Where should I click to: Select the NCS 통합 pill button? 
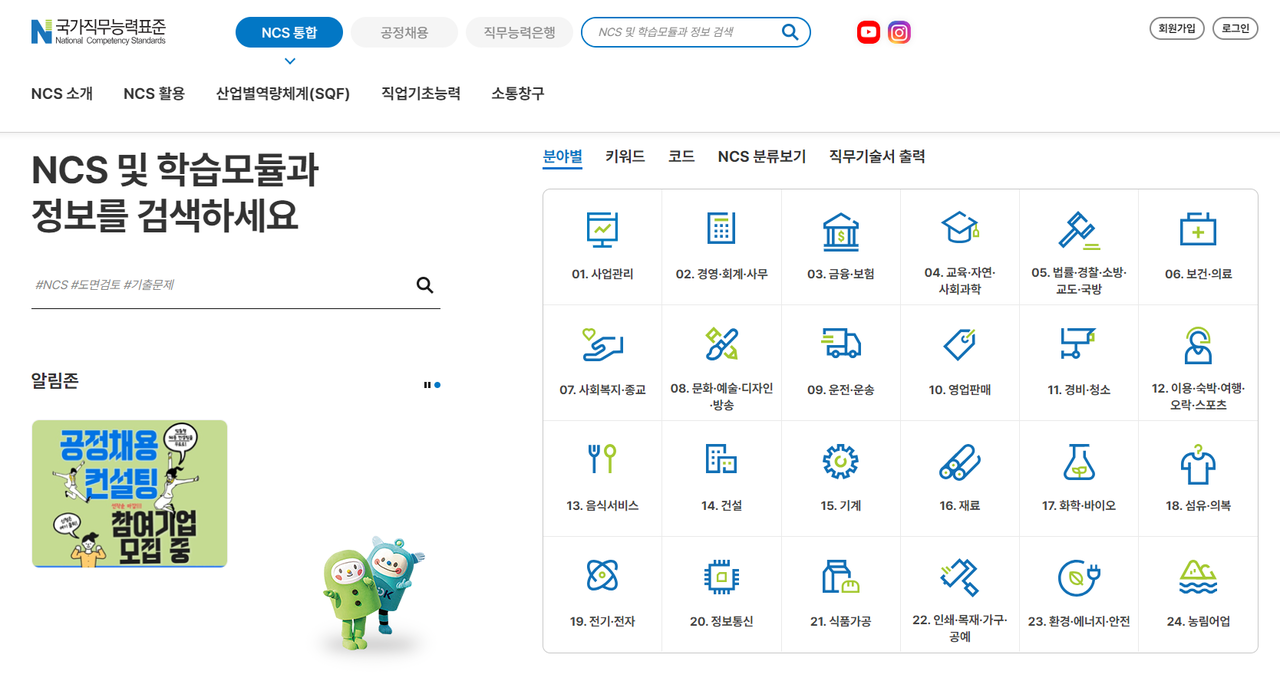coord(289,33)
